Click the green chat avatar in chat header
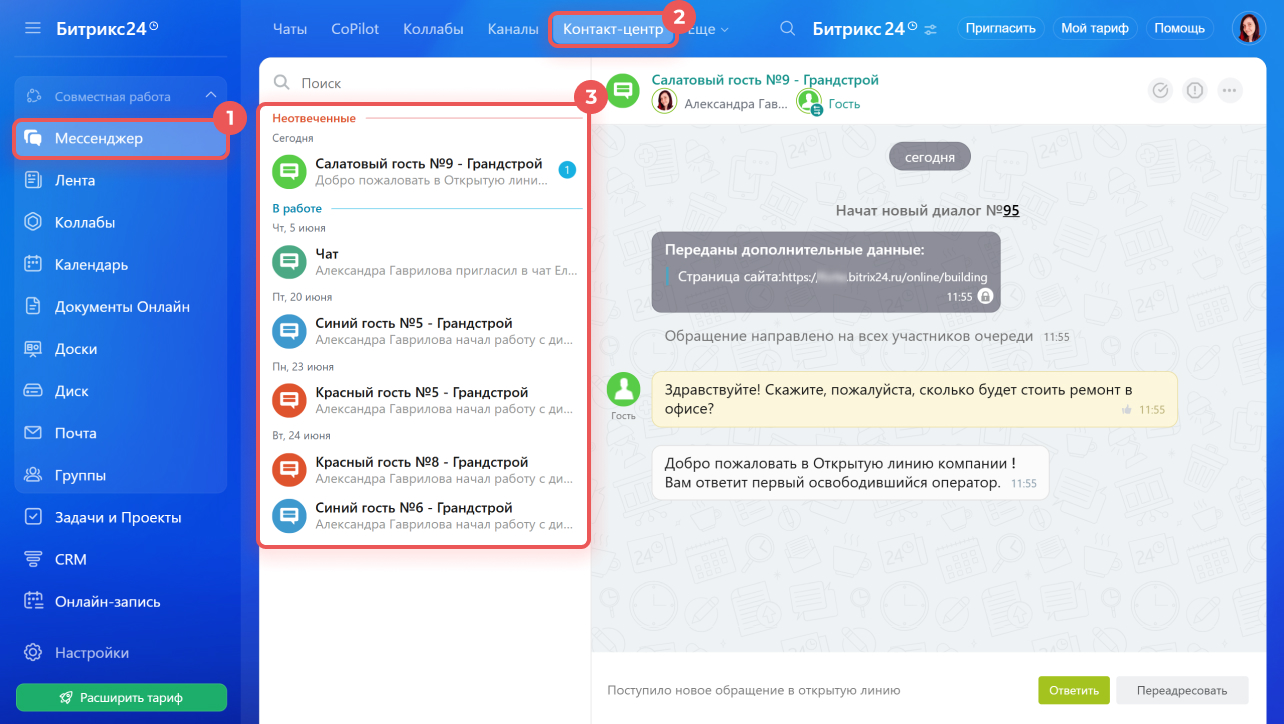The image size is (1284, 724). (x=624, y=91)
